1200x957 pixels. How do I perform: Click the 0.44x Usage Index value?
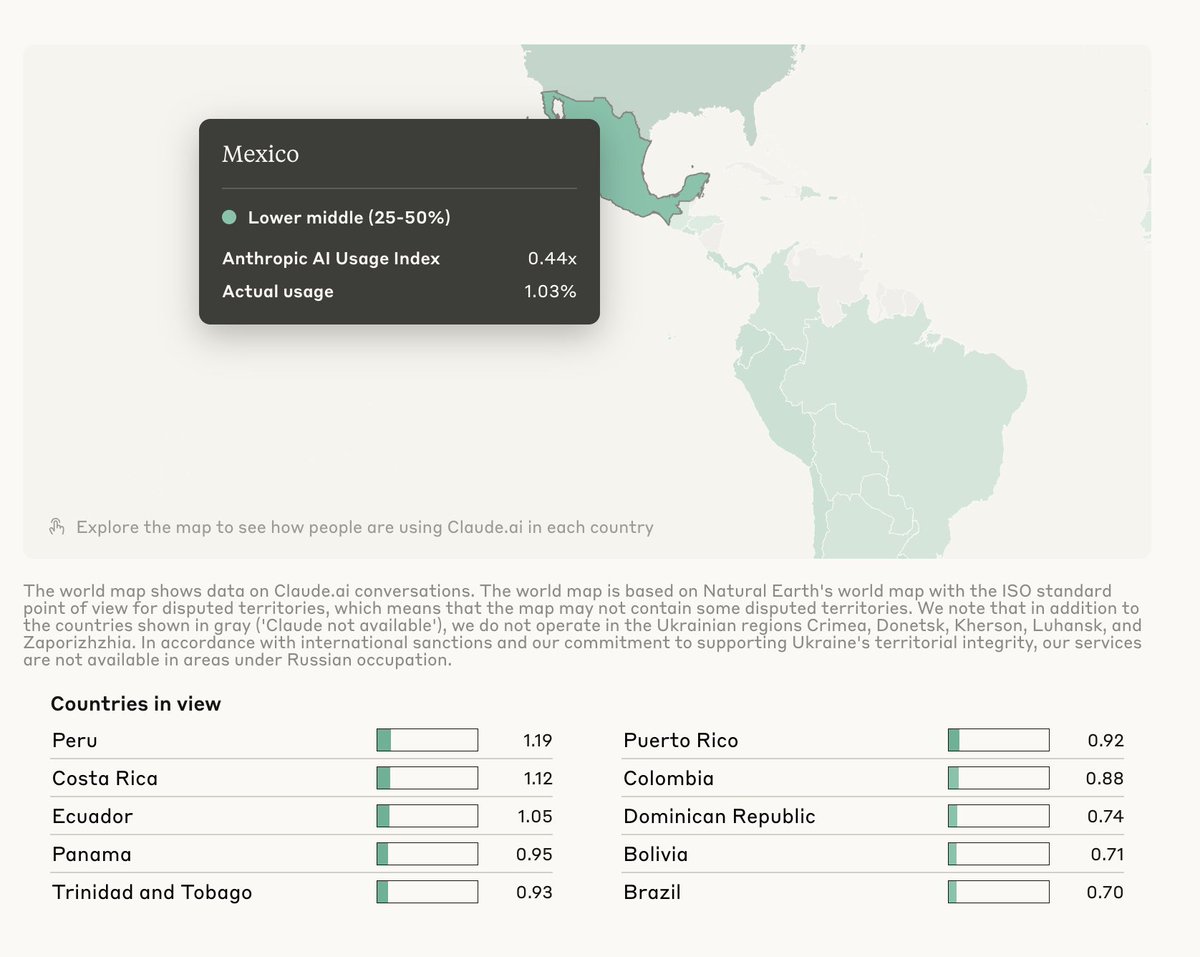tap(552, 258)
